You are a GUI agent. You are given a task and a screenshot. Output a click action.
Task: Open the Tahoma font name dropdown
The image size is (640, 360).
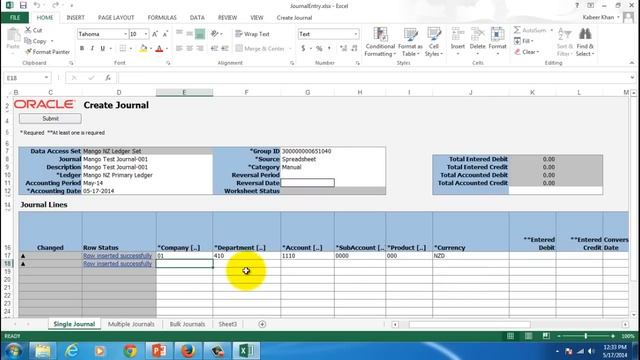[125, 34]
